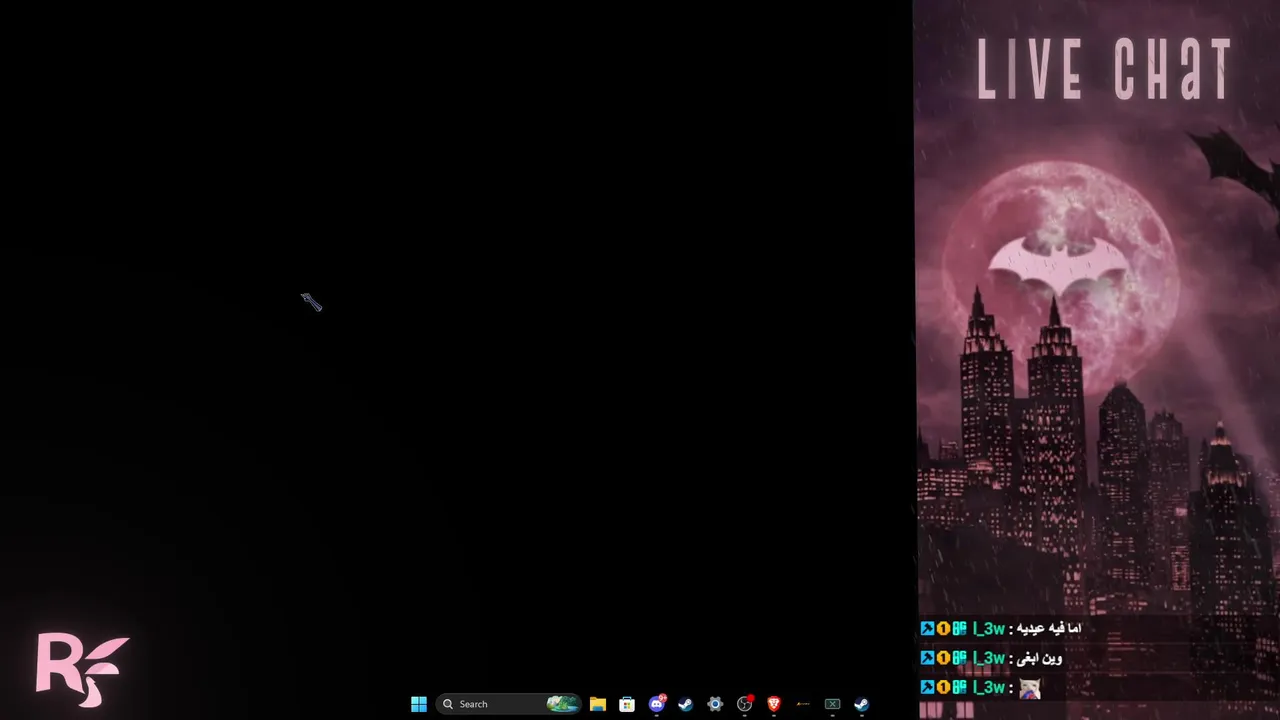Click the cat emote in the last chat message

[1029, 688]
